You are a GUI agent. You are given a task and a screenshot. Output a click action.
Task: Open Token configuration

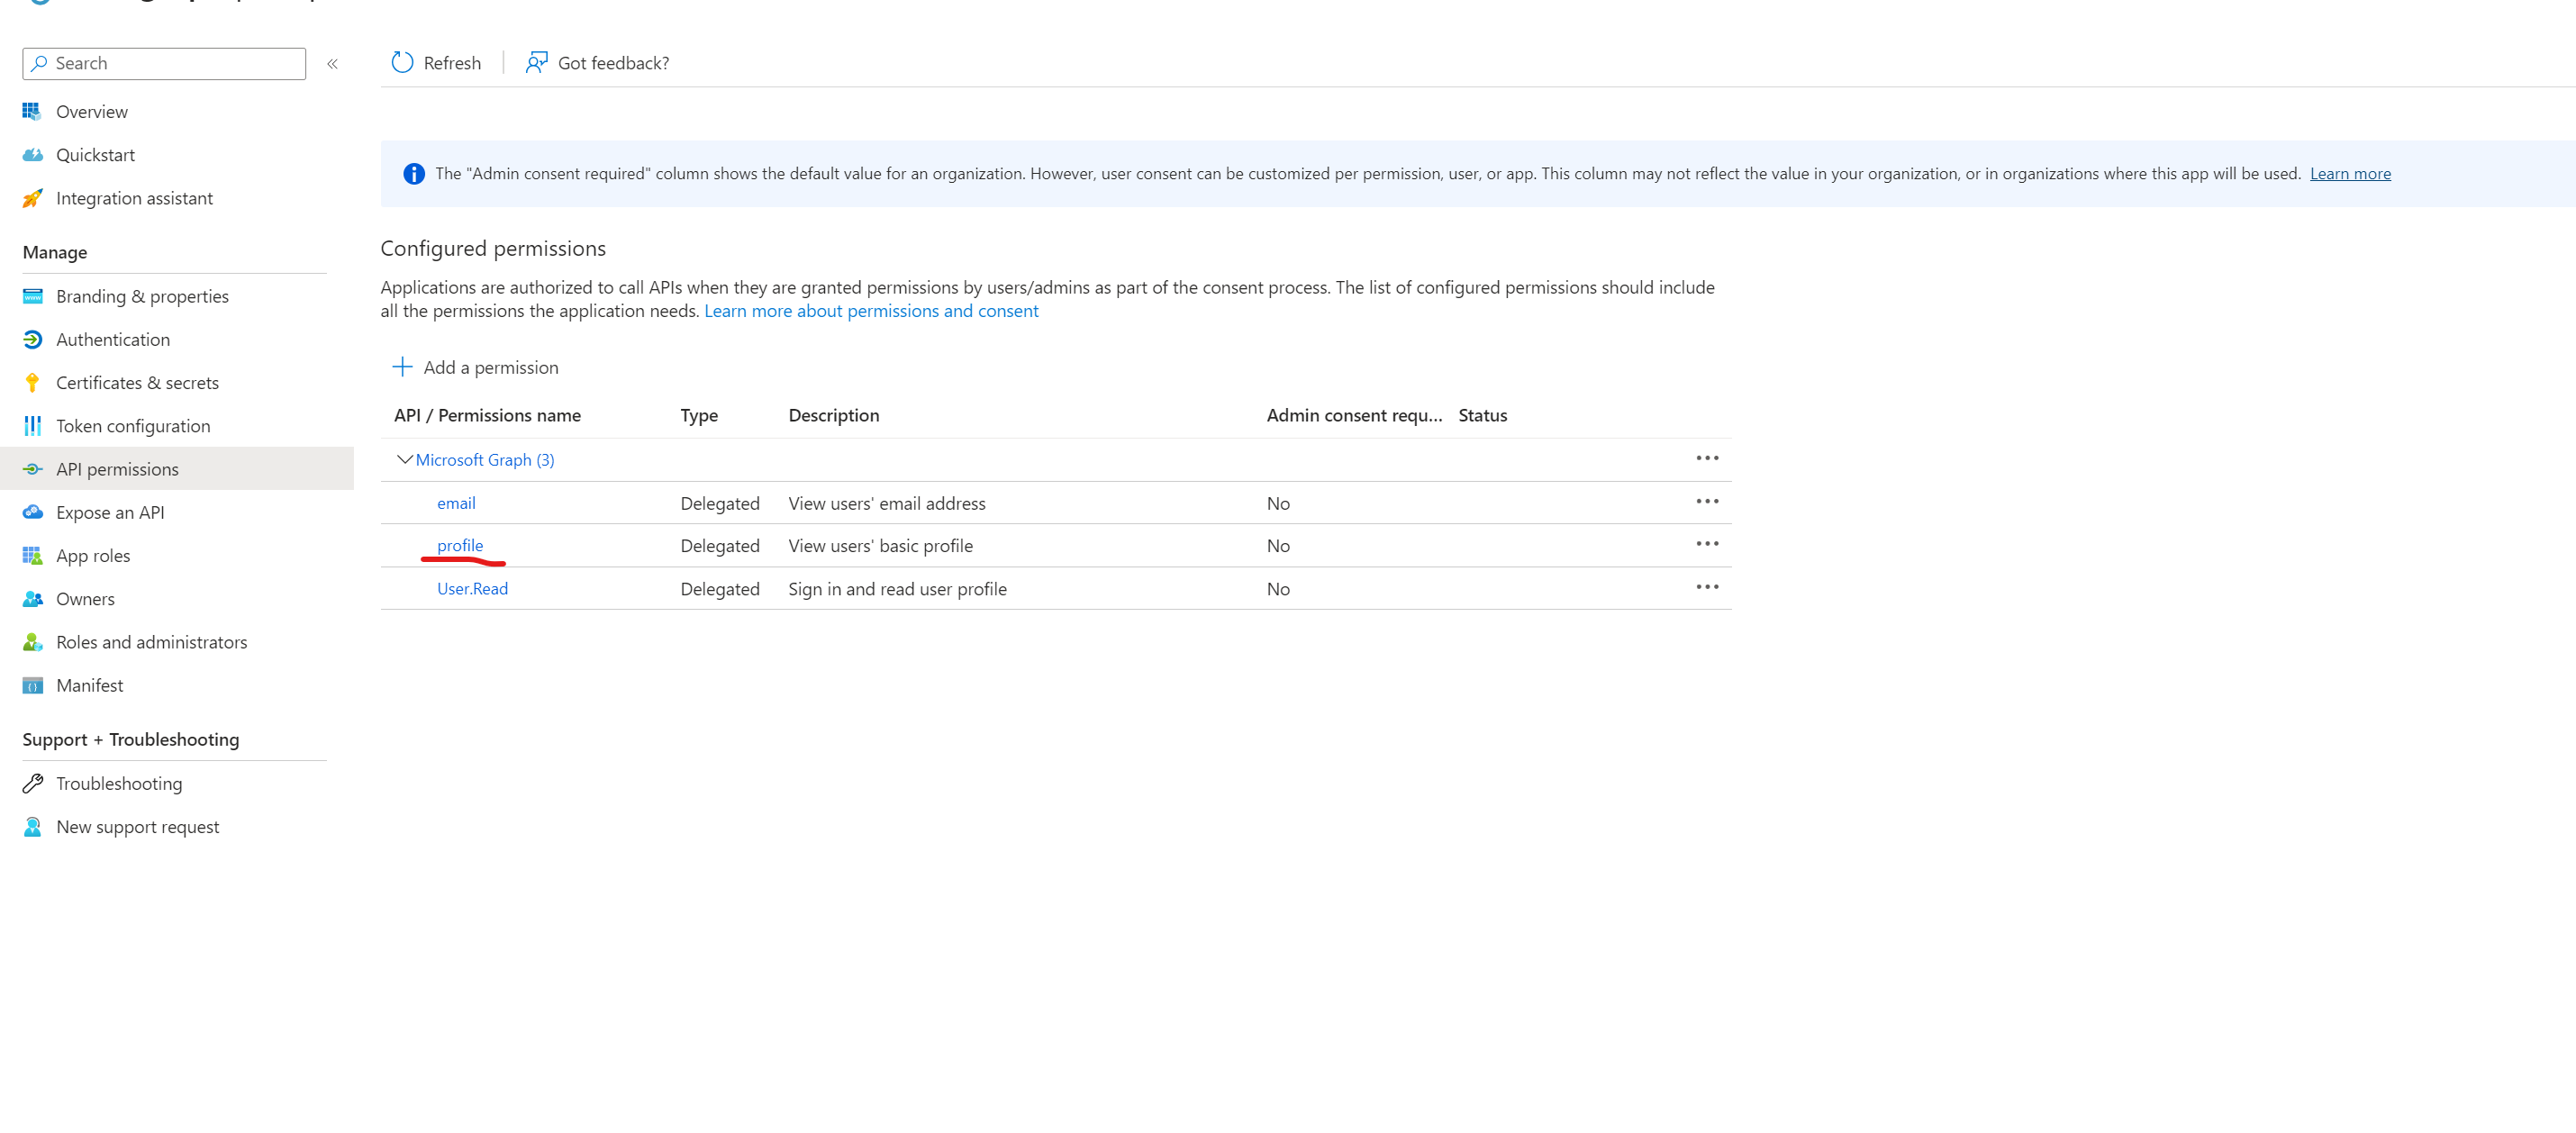click(133, 425)
